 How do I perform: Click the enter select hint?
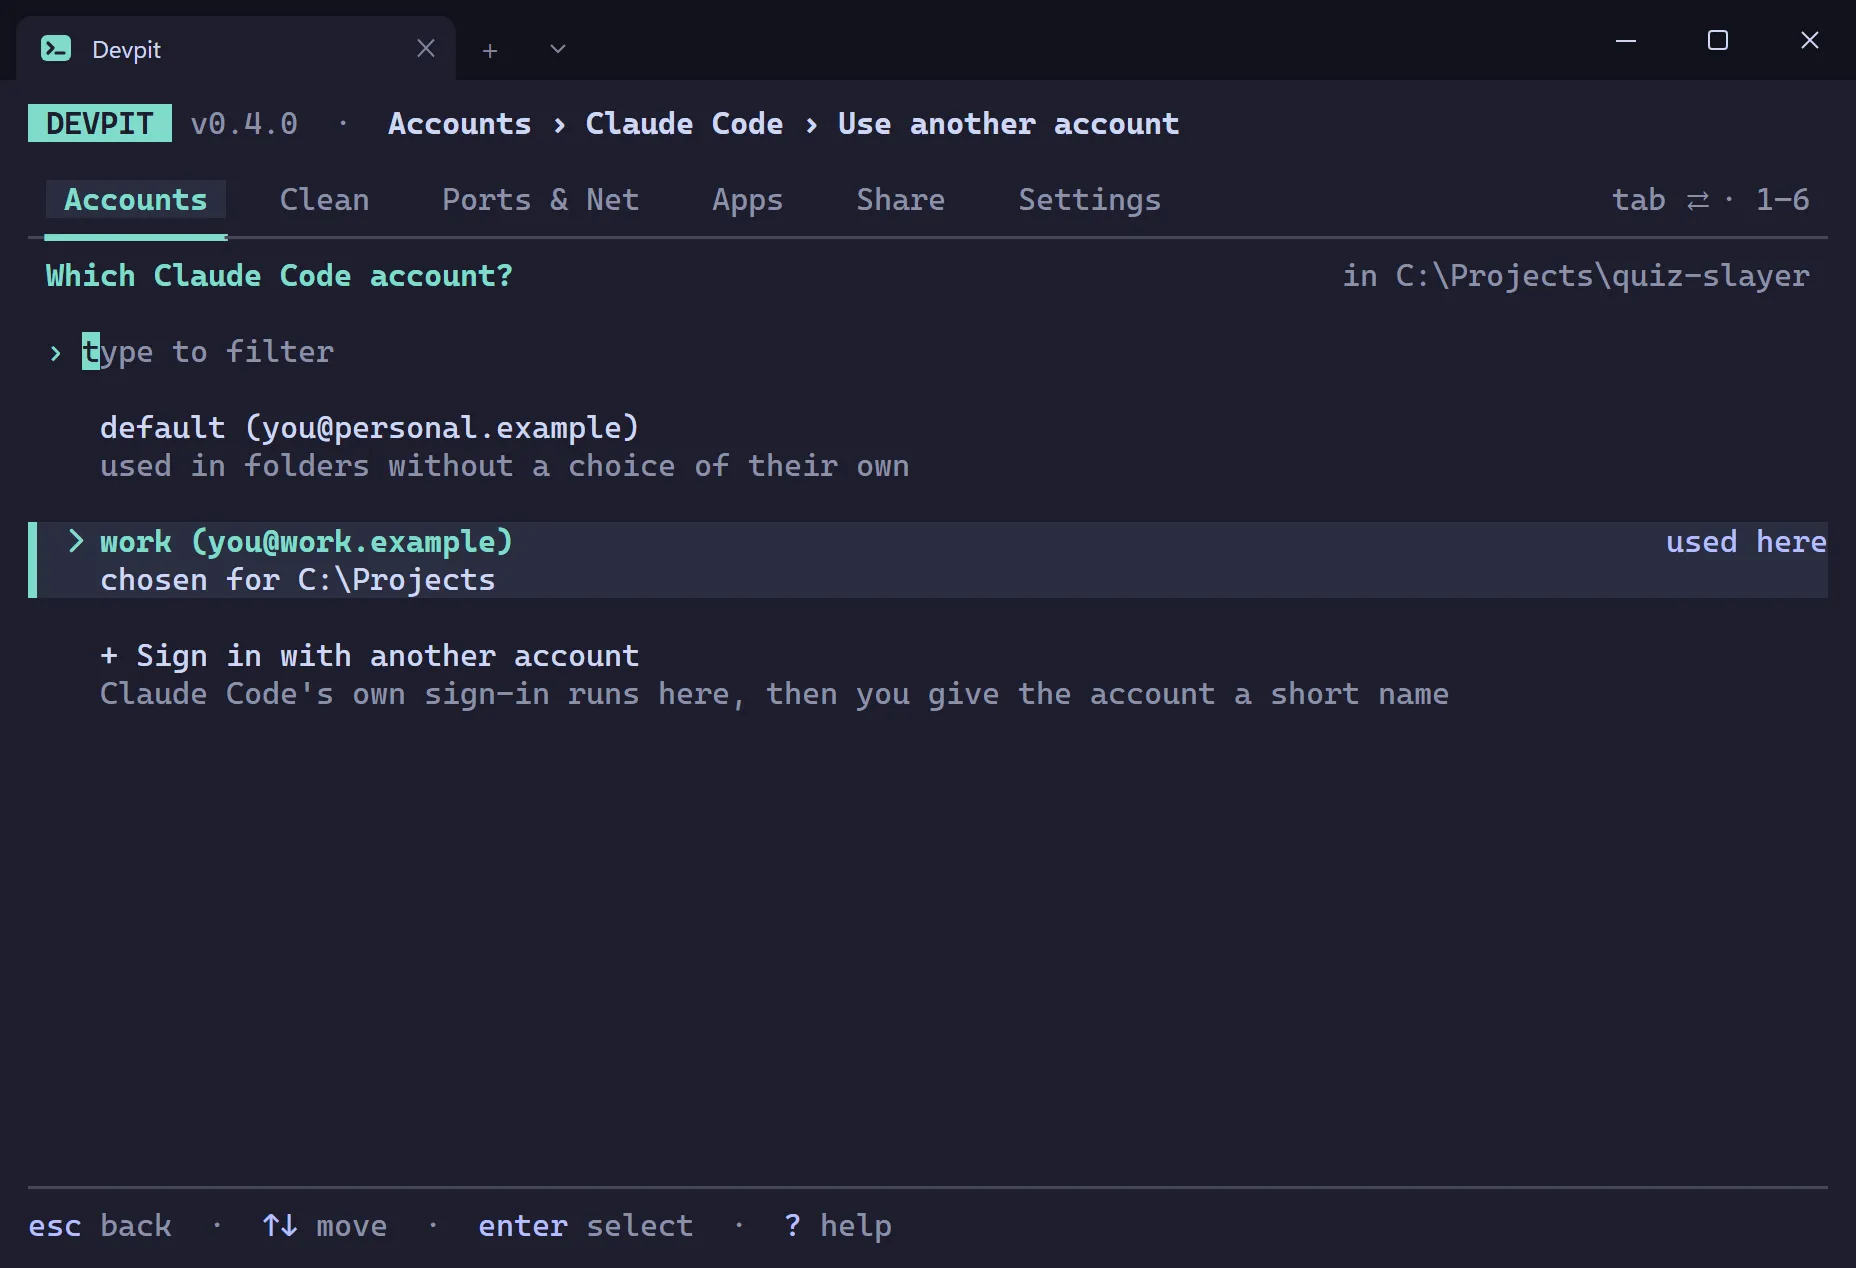[585, 1226]
